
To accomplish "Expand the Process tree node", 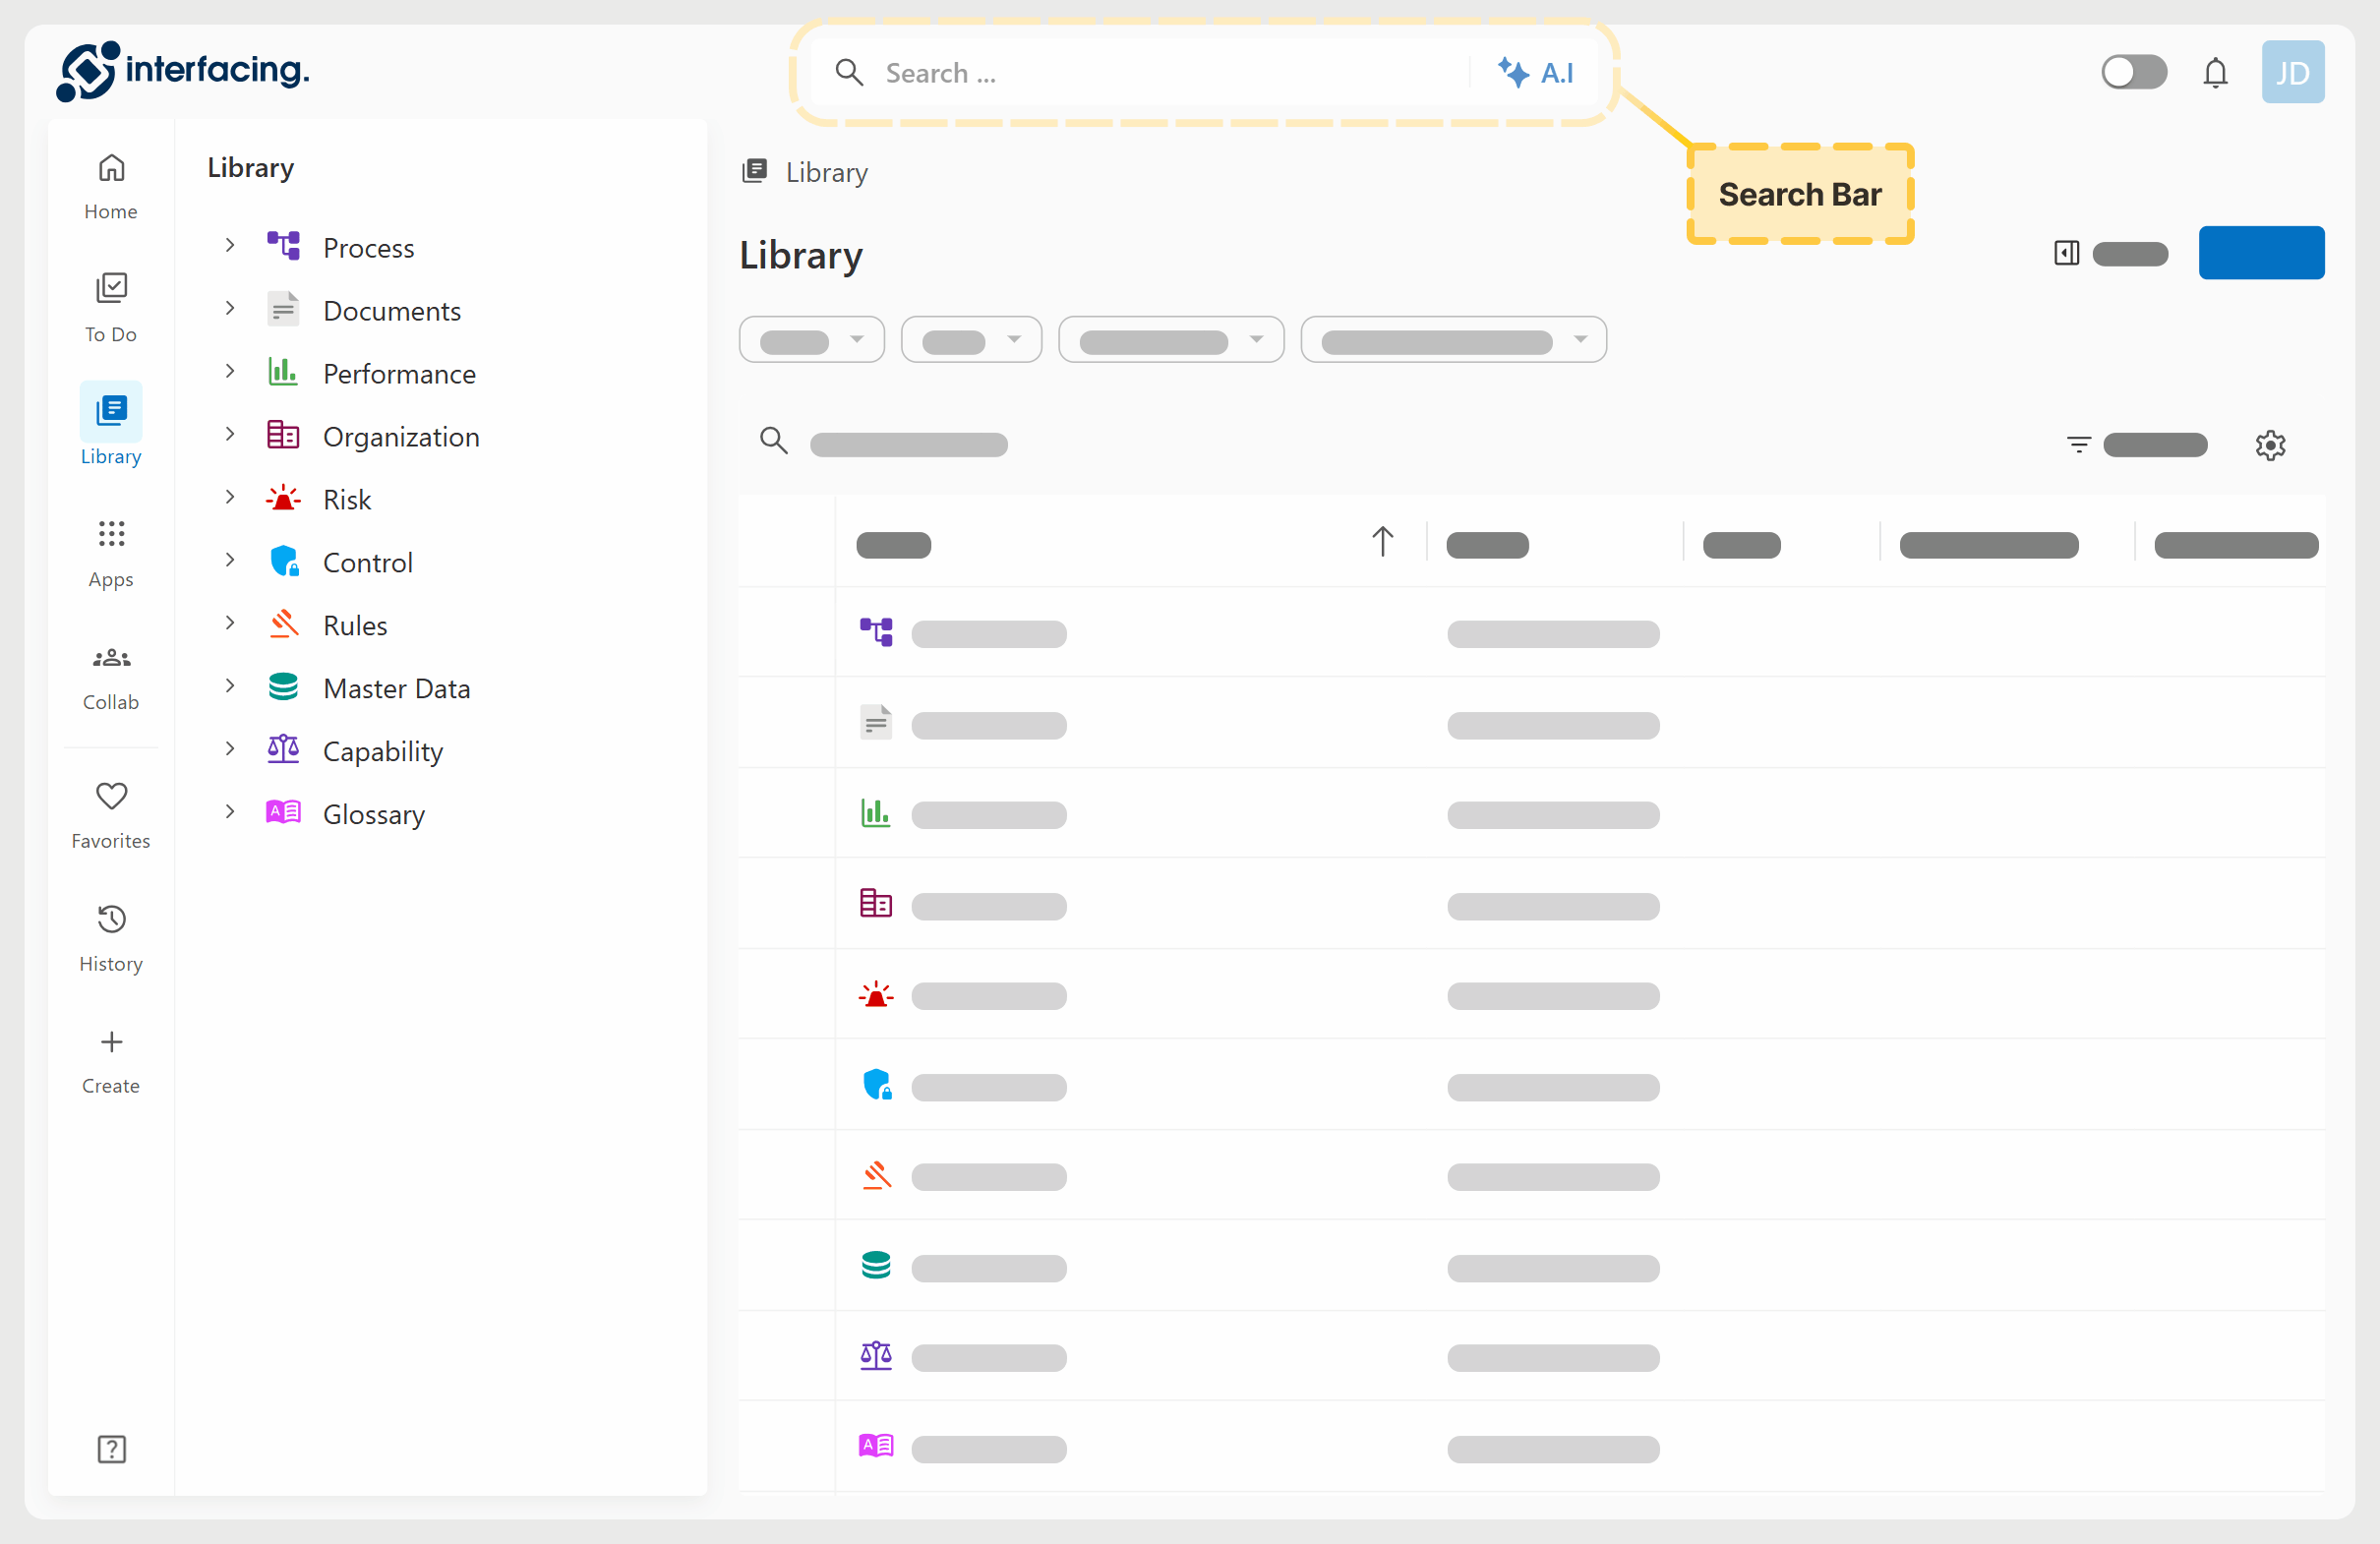I will [x=230, y=246].
